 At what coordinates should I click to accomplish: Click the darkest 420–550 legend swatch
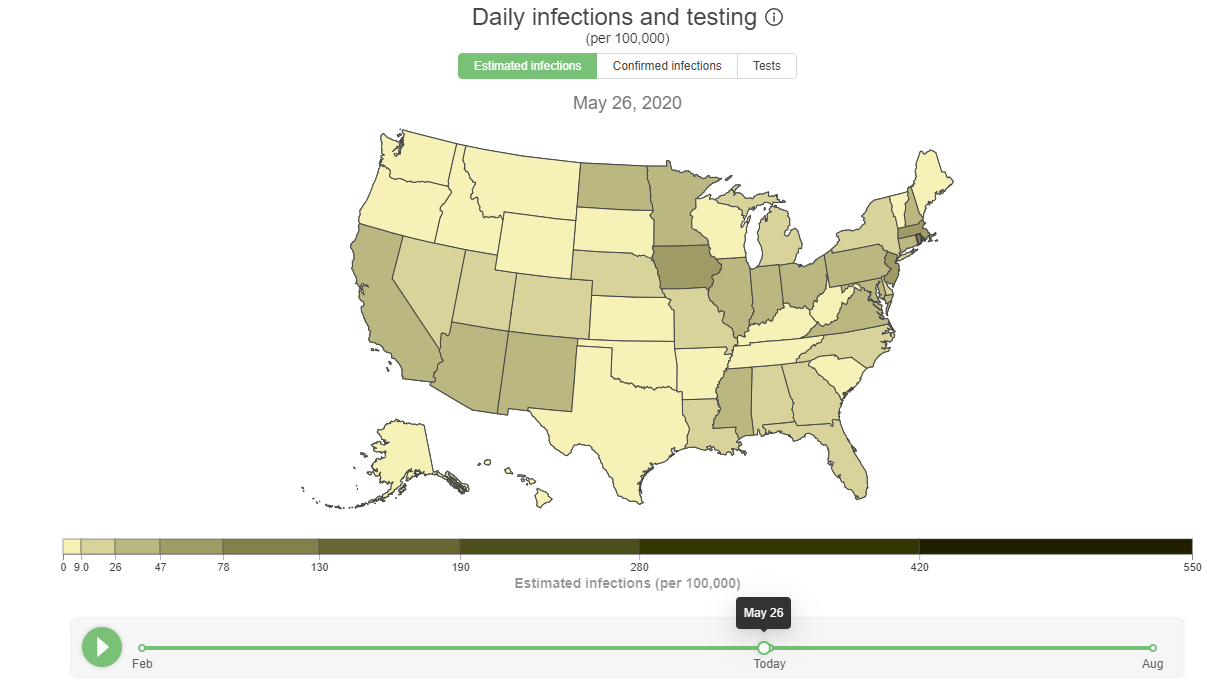pos(1056,546)
